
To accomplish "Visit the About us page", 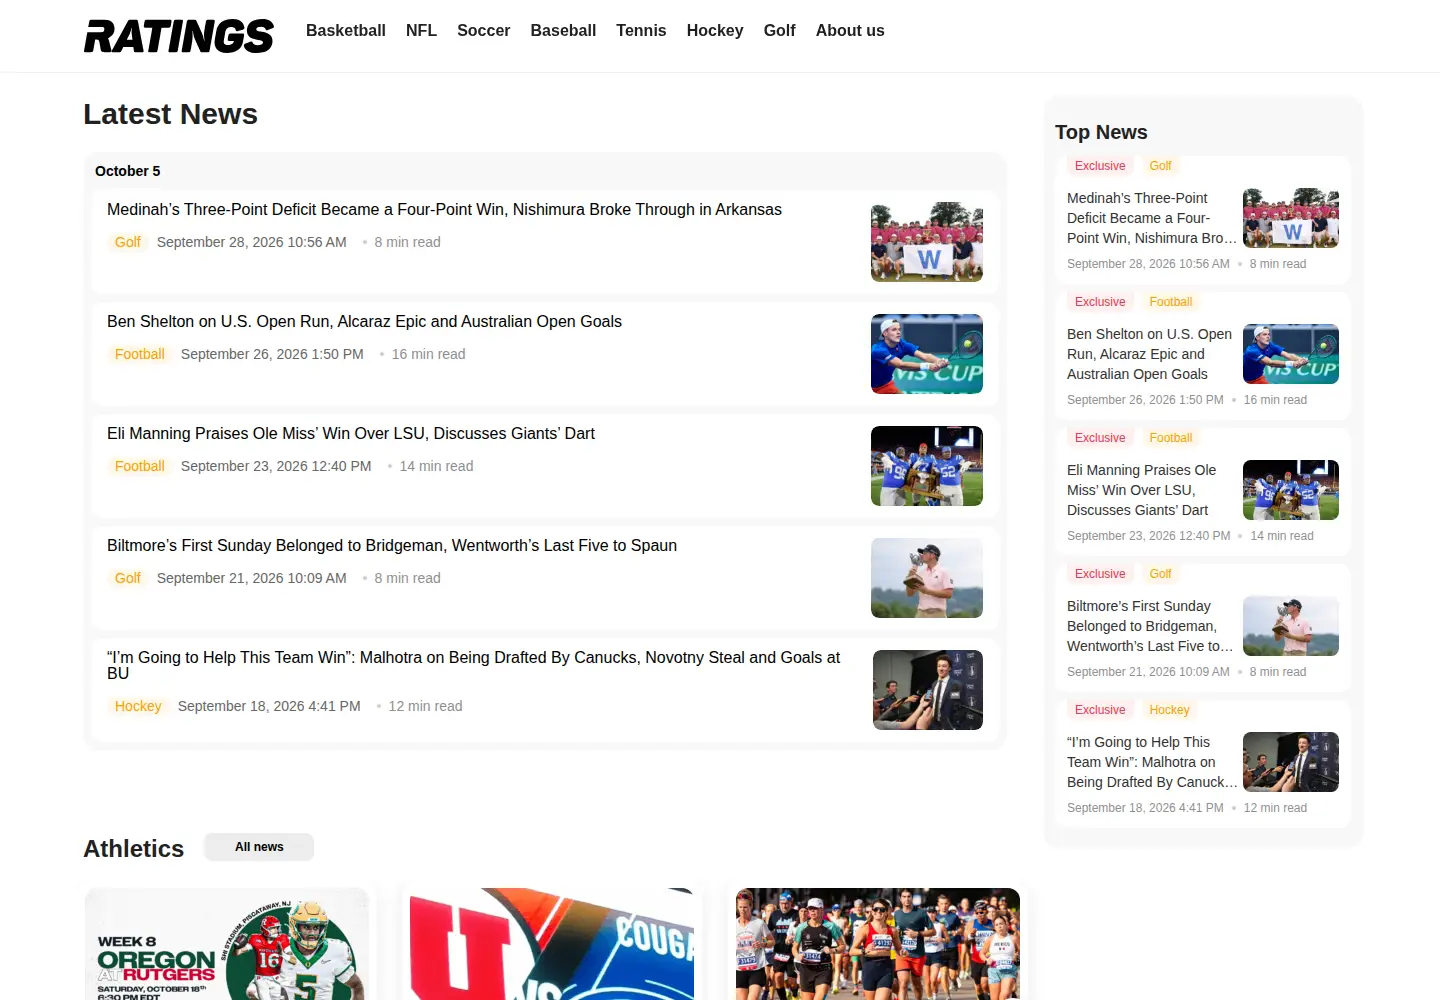I will click(850, 31).
